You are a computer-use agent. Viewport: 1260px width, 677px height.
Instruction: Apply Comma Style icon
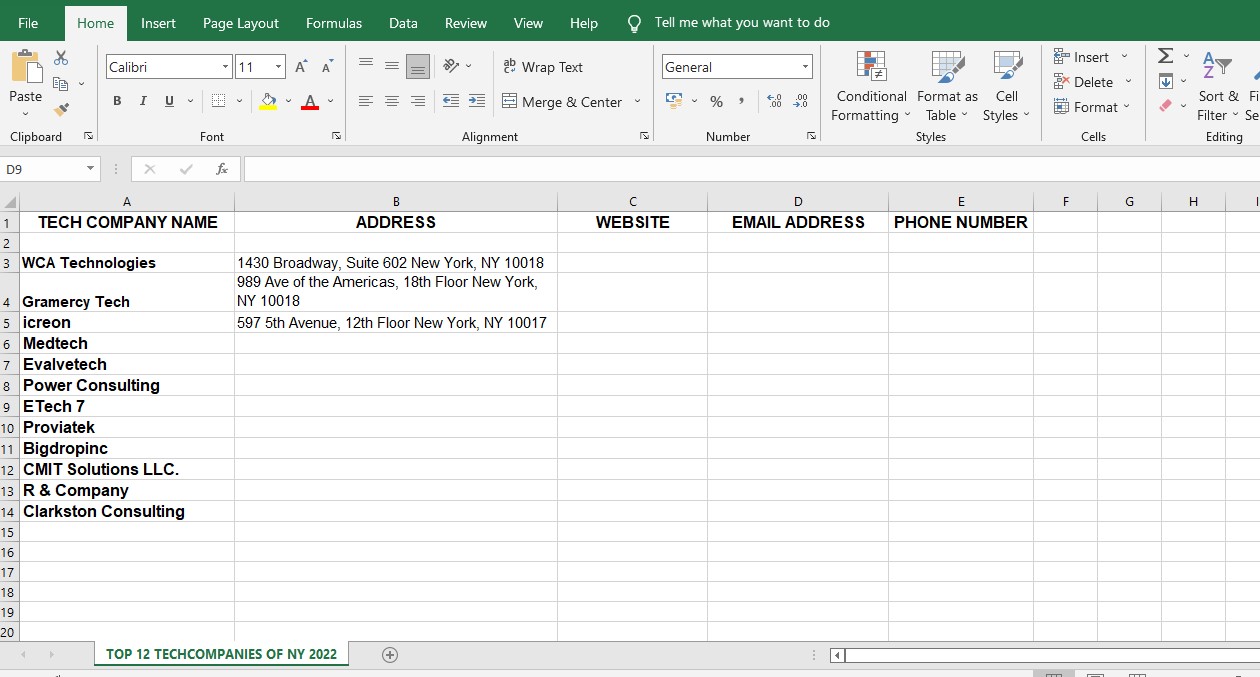[741, 101]
